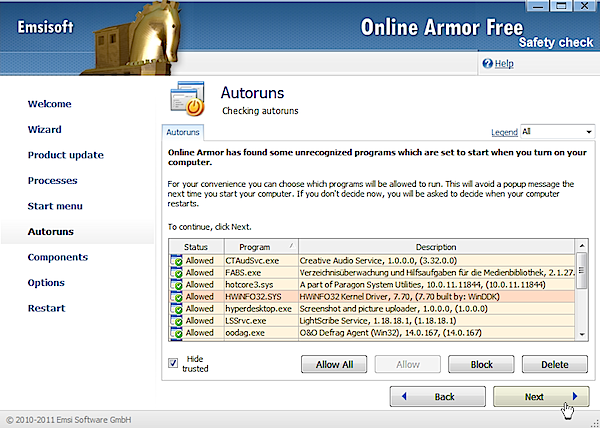Open Options sidebar item

(x=46, y=283)
